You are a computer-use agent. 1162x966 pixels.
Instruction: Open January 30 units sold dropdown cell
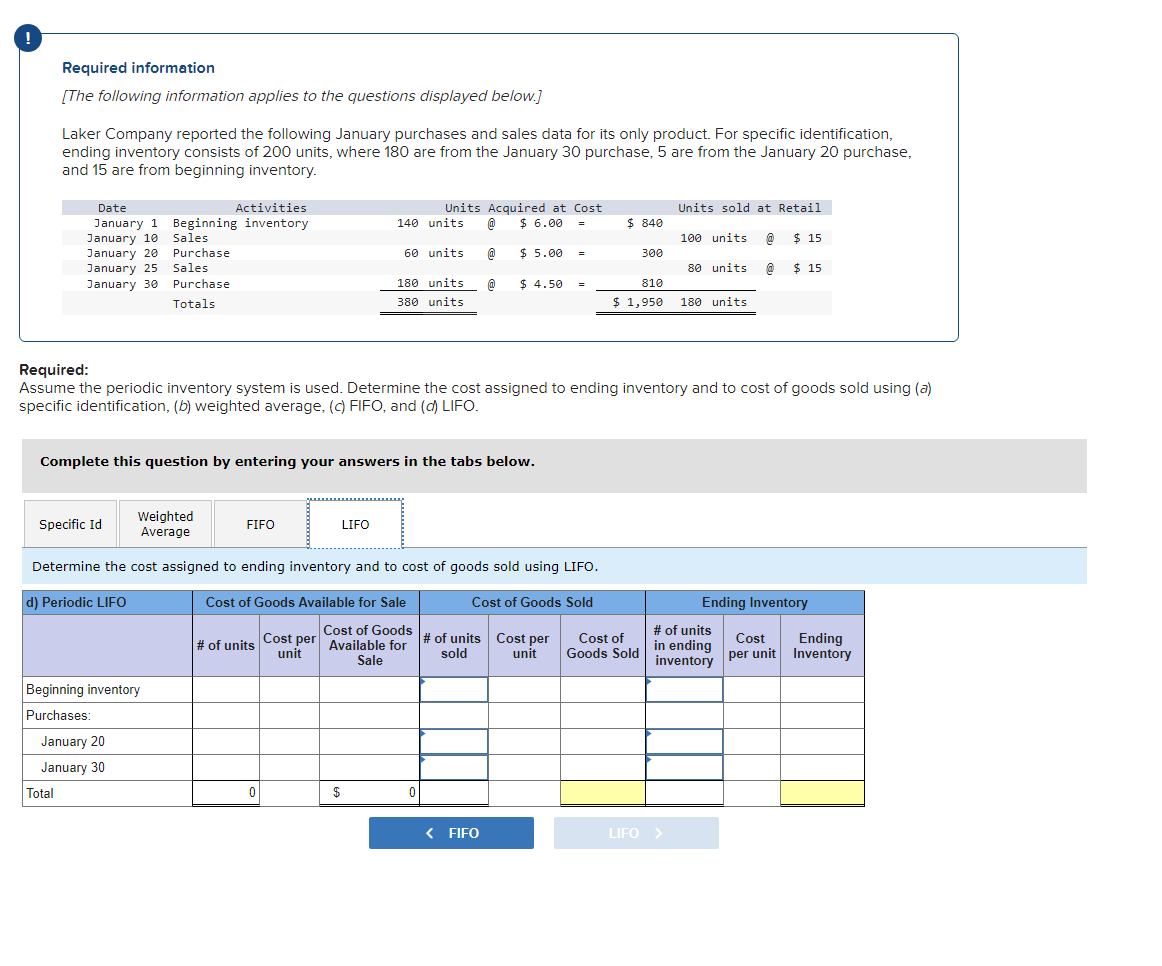[454, 767]
